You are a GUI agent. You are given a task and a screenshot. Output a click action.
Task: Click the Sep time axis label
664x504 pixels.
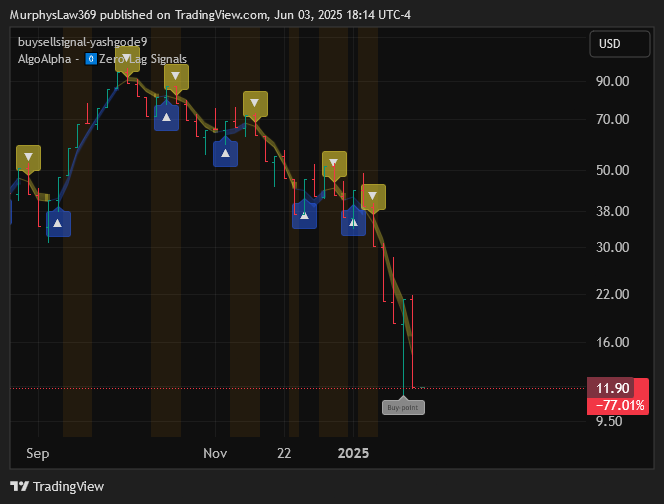[38, 453]
